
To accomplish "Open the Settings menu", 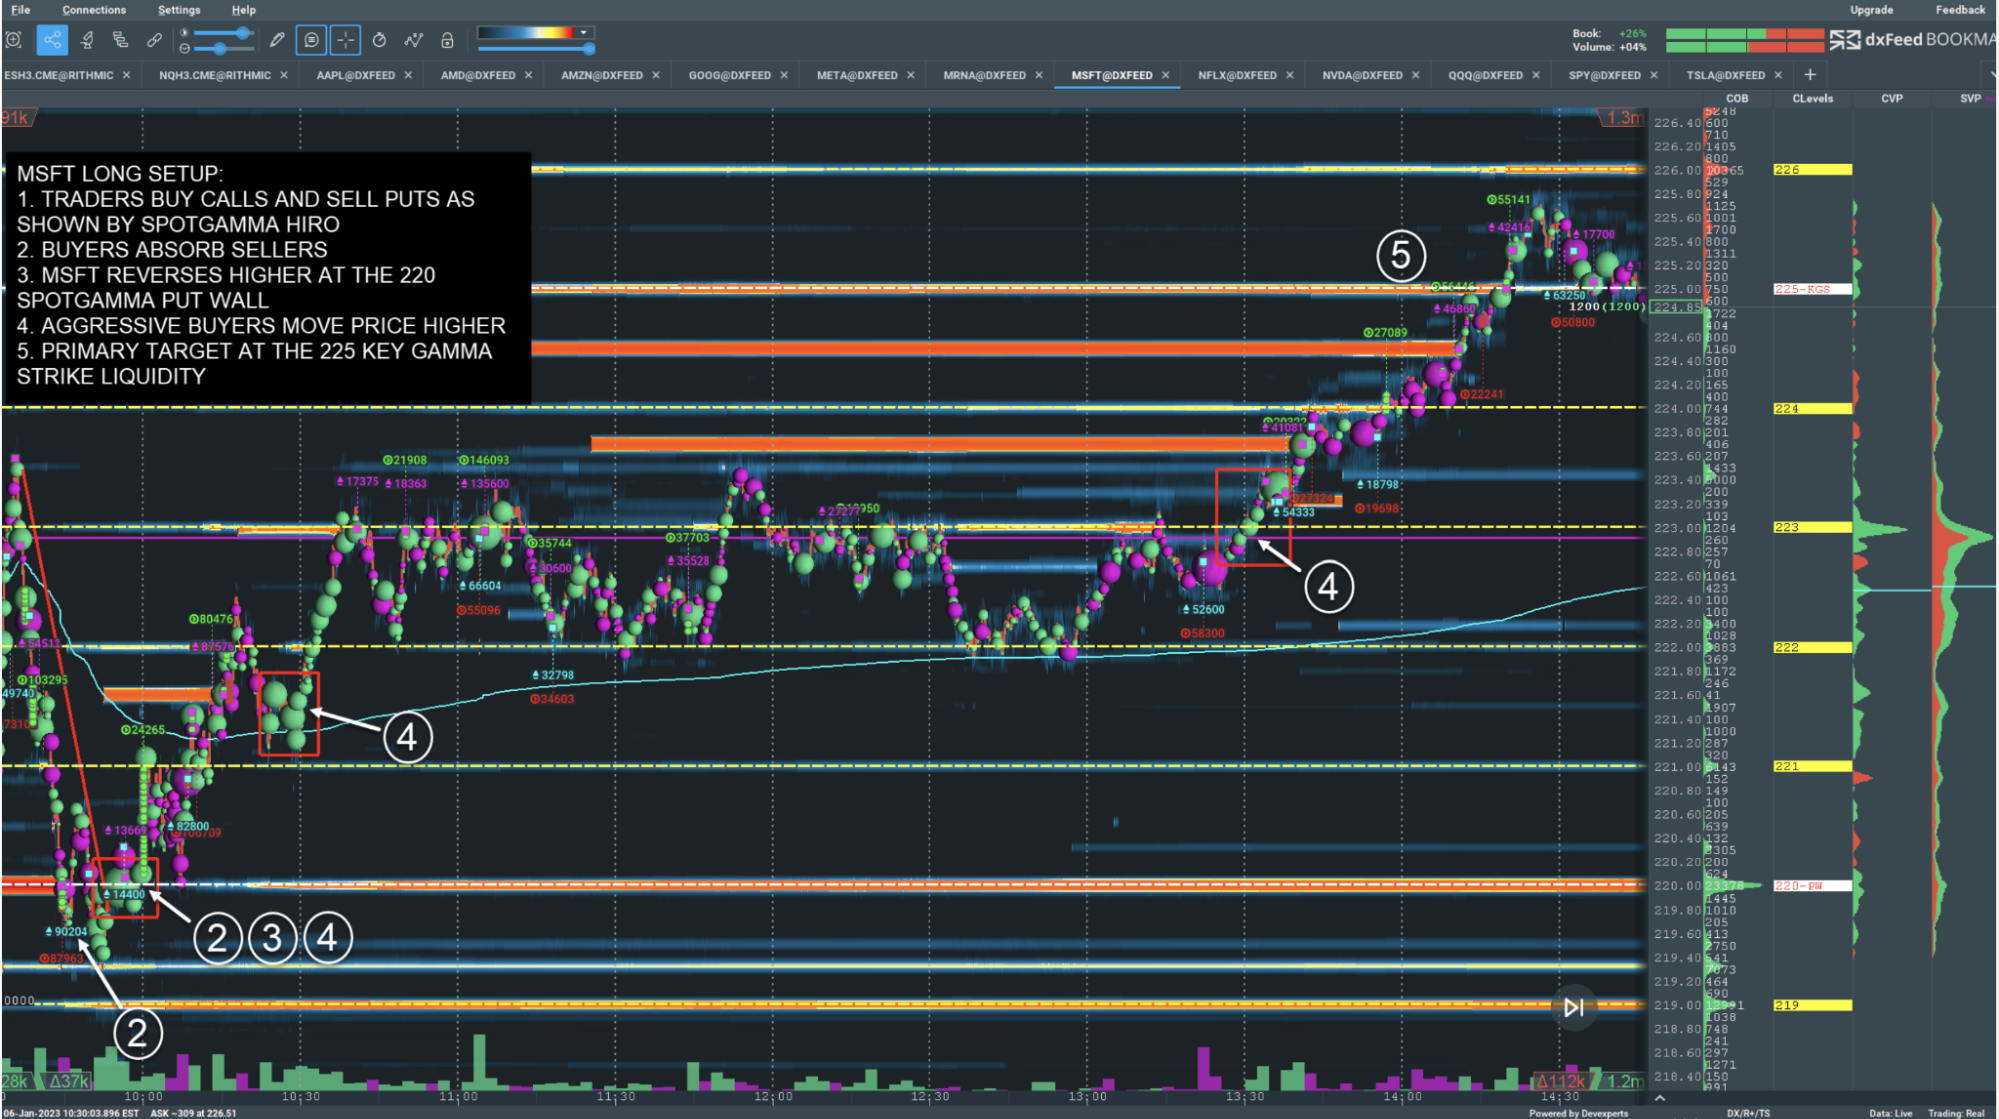I will pyautogui.click(x=179, y=10).
